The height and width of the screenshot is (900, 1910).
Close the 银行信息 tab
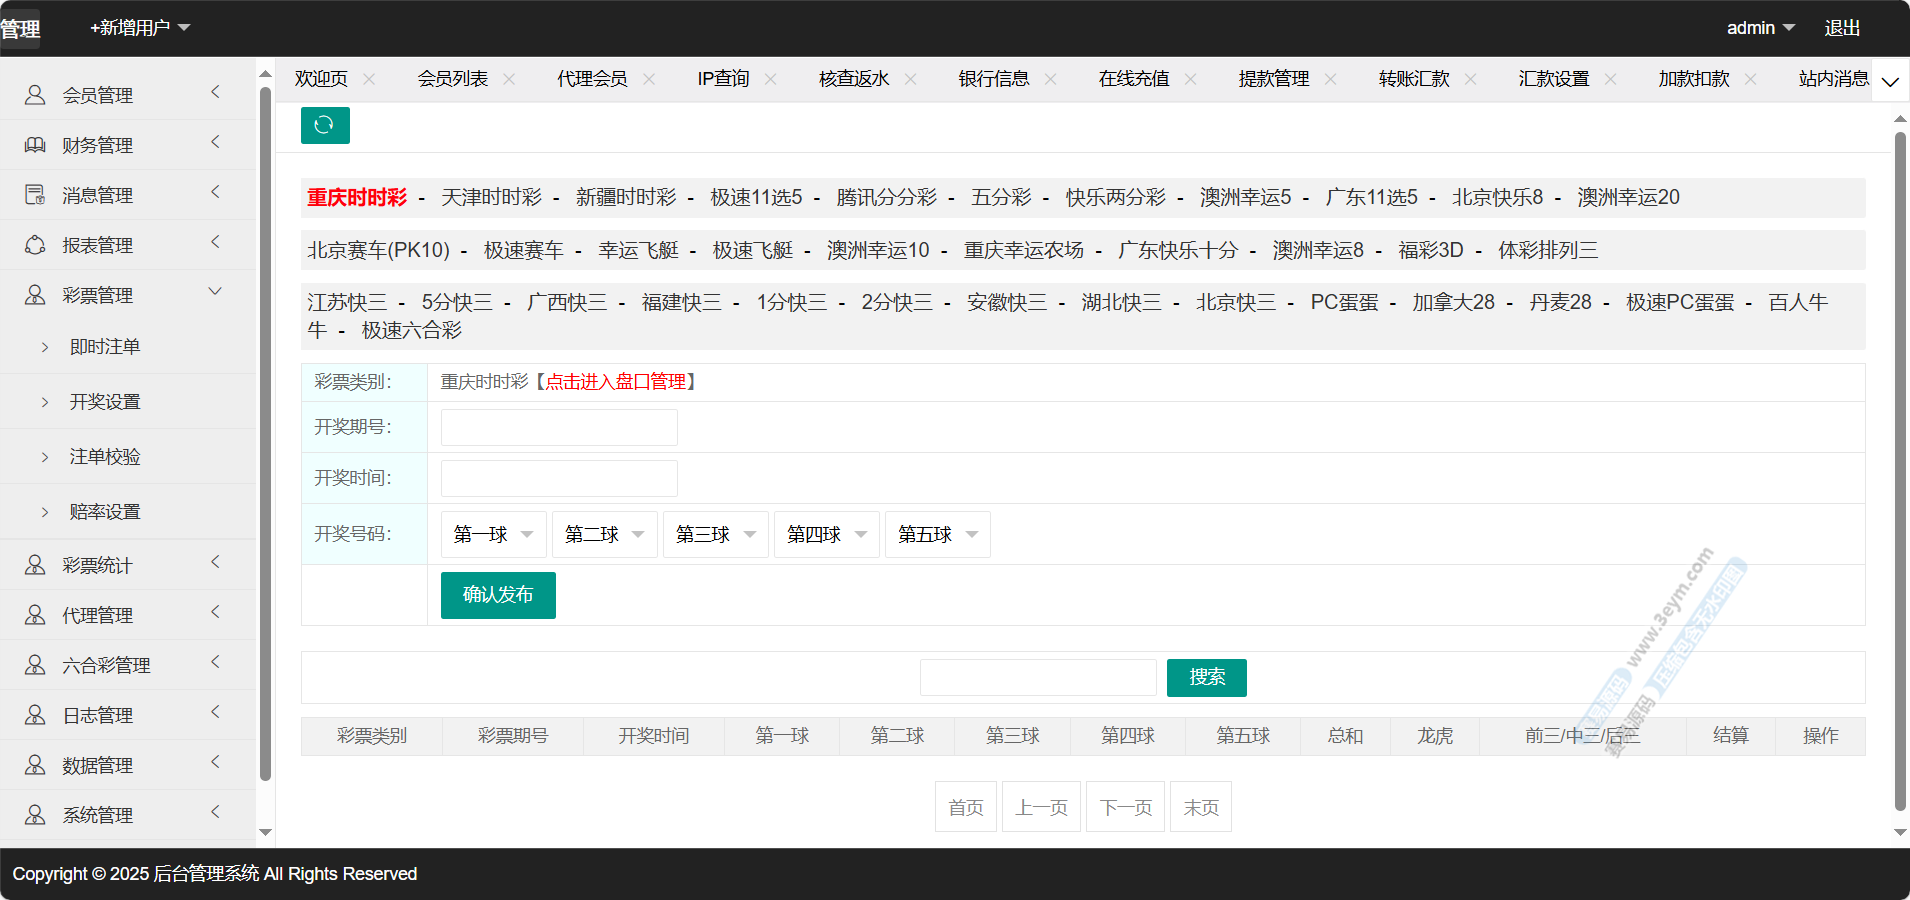pyautogui.click(x=1050, y=79)
